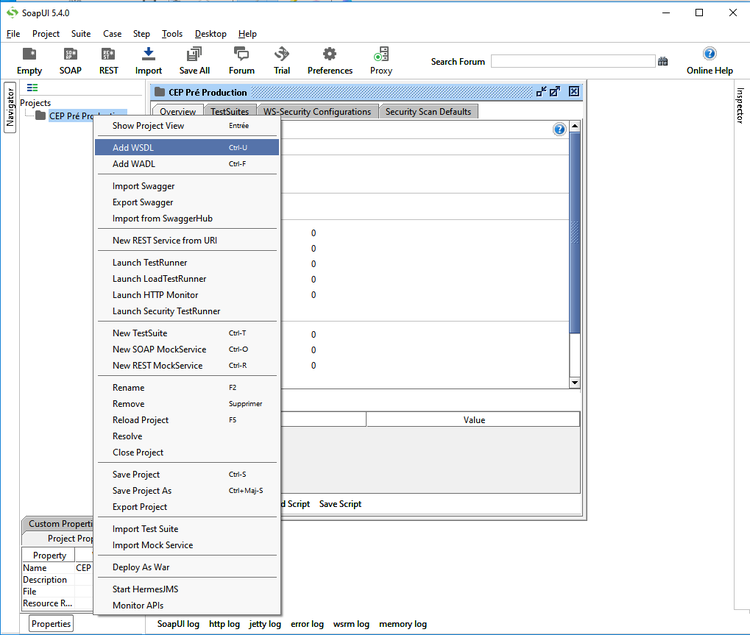Viewport: 750px width, 635px height.
Task: Open the Project menu
Action: coord(46,34)
